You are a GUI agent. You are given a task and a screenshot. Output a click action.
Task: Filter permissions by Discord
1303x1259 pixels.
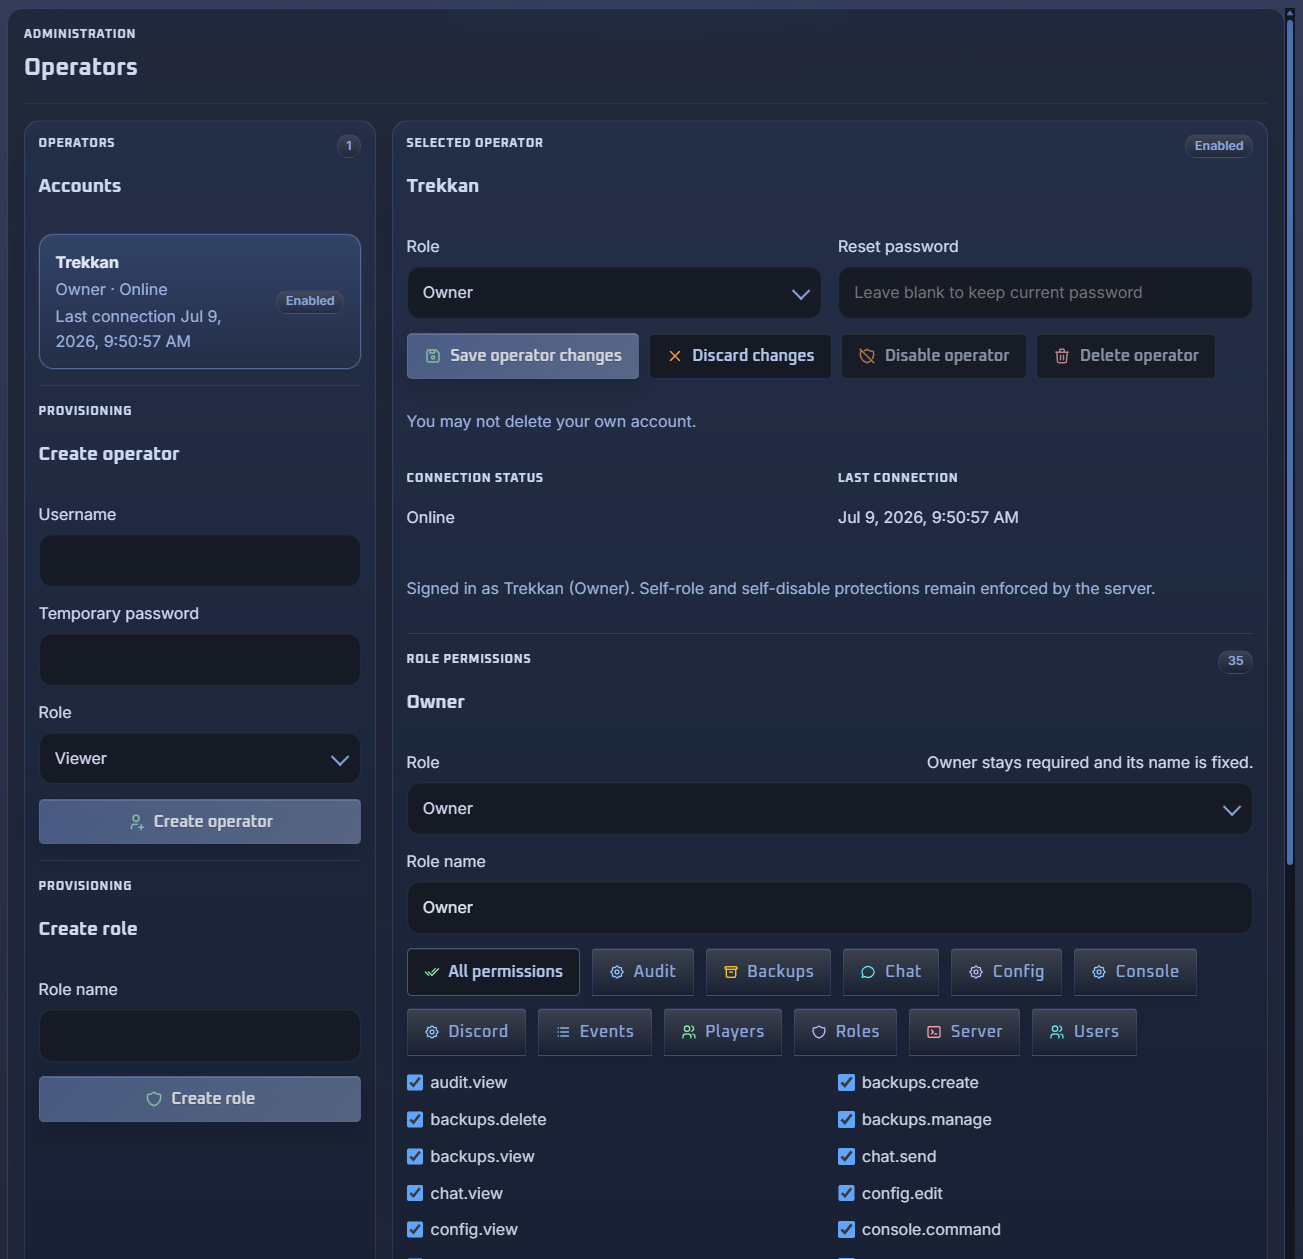pos(466,1032)
